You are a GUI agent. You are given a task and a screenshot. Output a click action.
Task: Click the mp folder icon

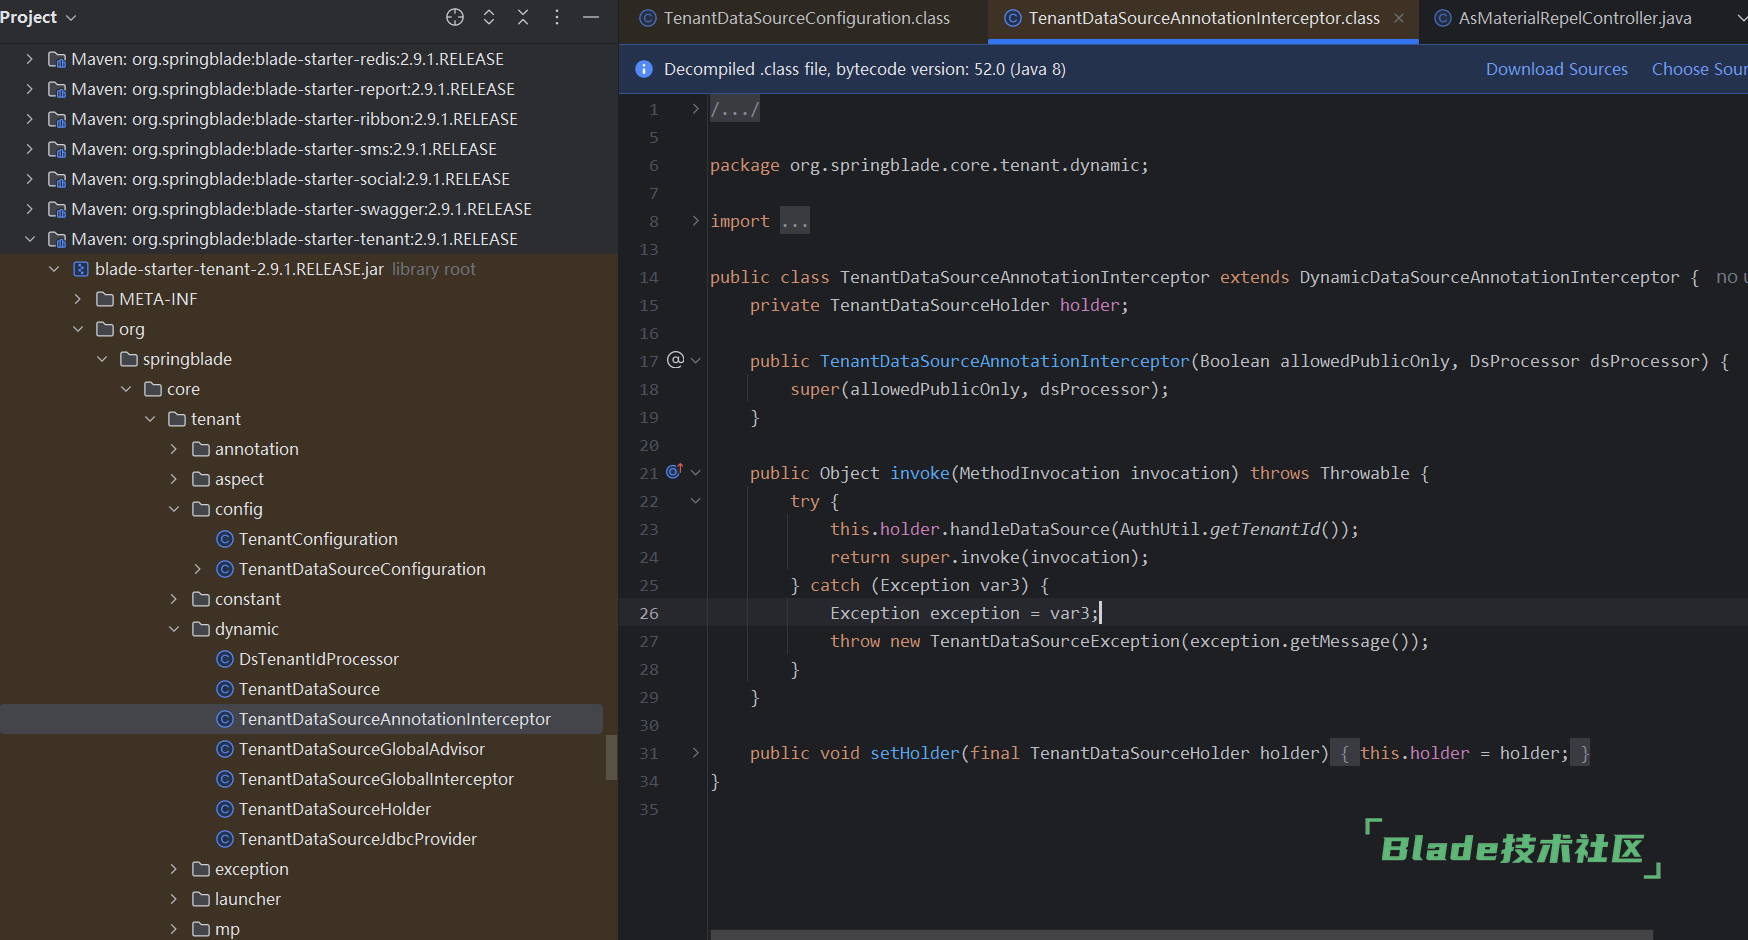tap(201, 929)
